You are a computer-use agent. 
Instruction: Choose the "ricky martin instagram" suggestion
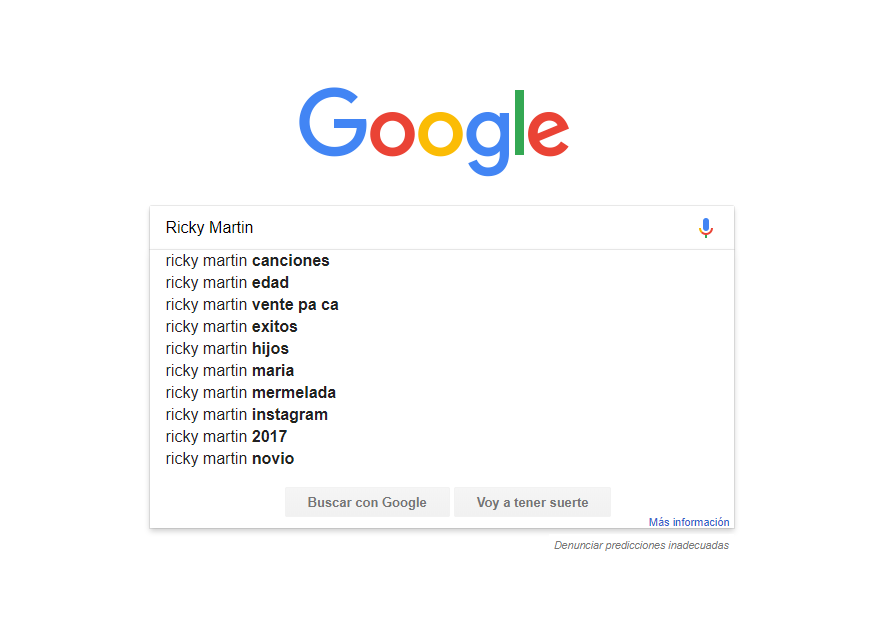click(247, 415)
